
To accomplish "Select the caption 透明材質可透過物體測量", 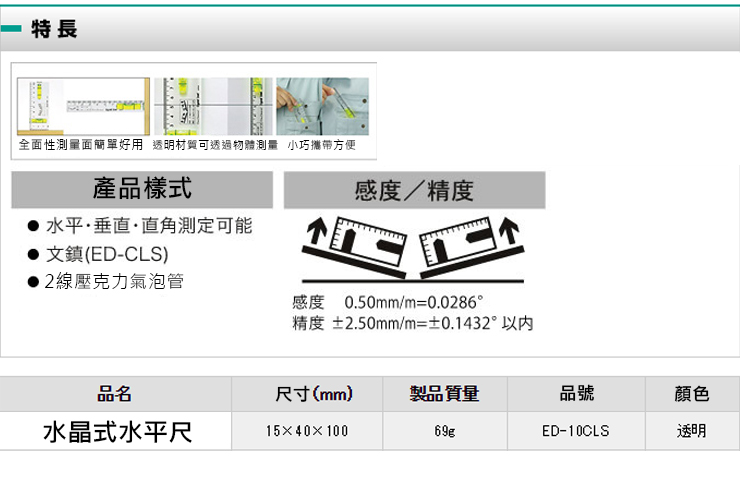I will point(214,145).
